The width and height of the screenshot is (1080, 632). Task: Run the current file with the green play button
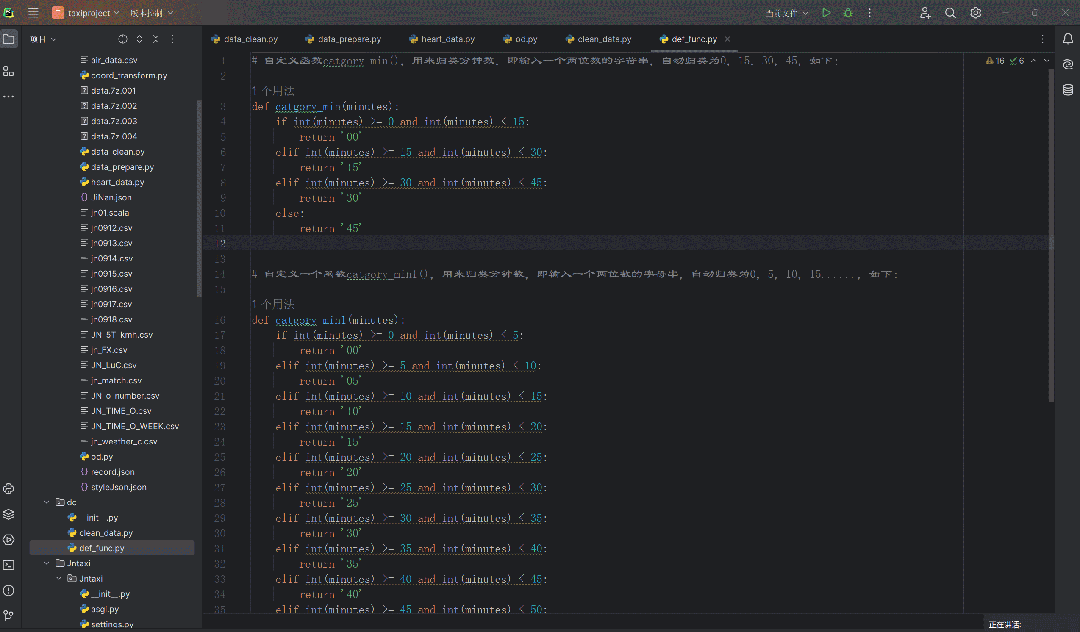[x=826, y=13]
